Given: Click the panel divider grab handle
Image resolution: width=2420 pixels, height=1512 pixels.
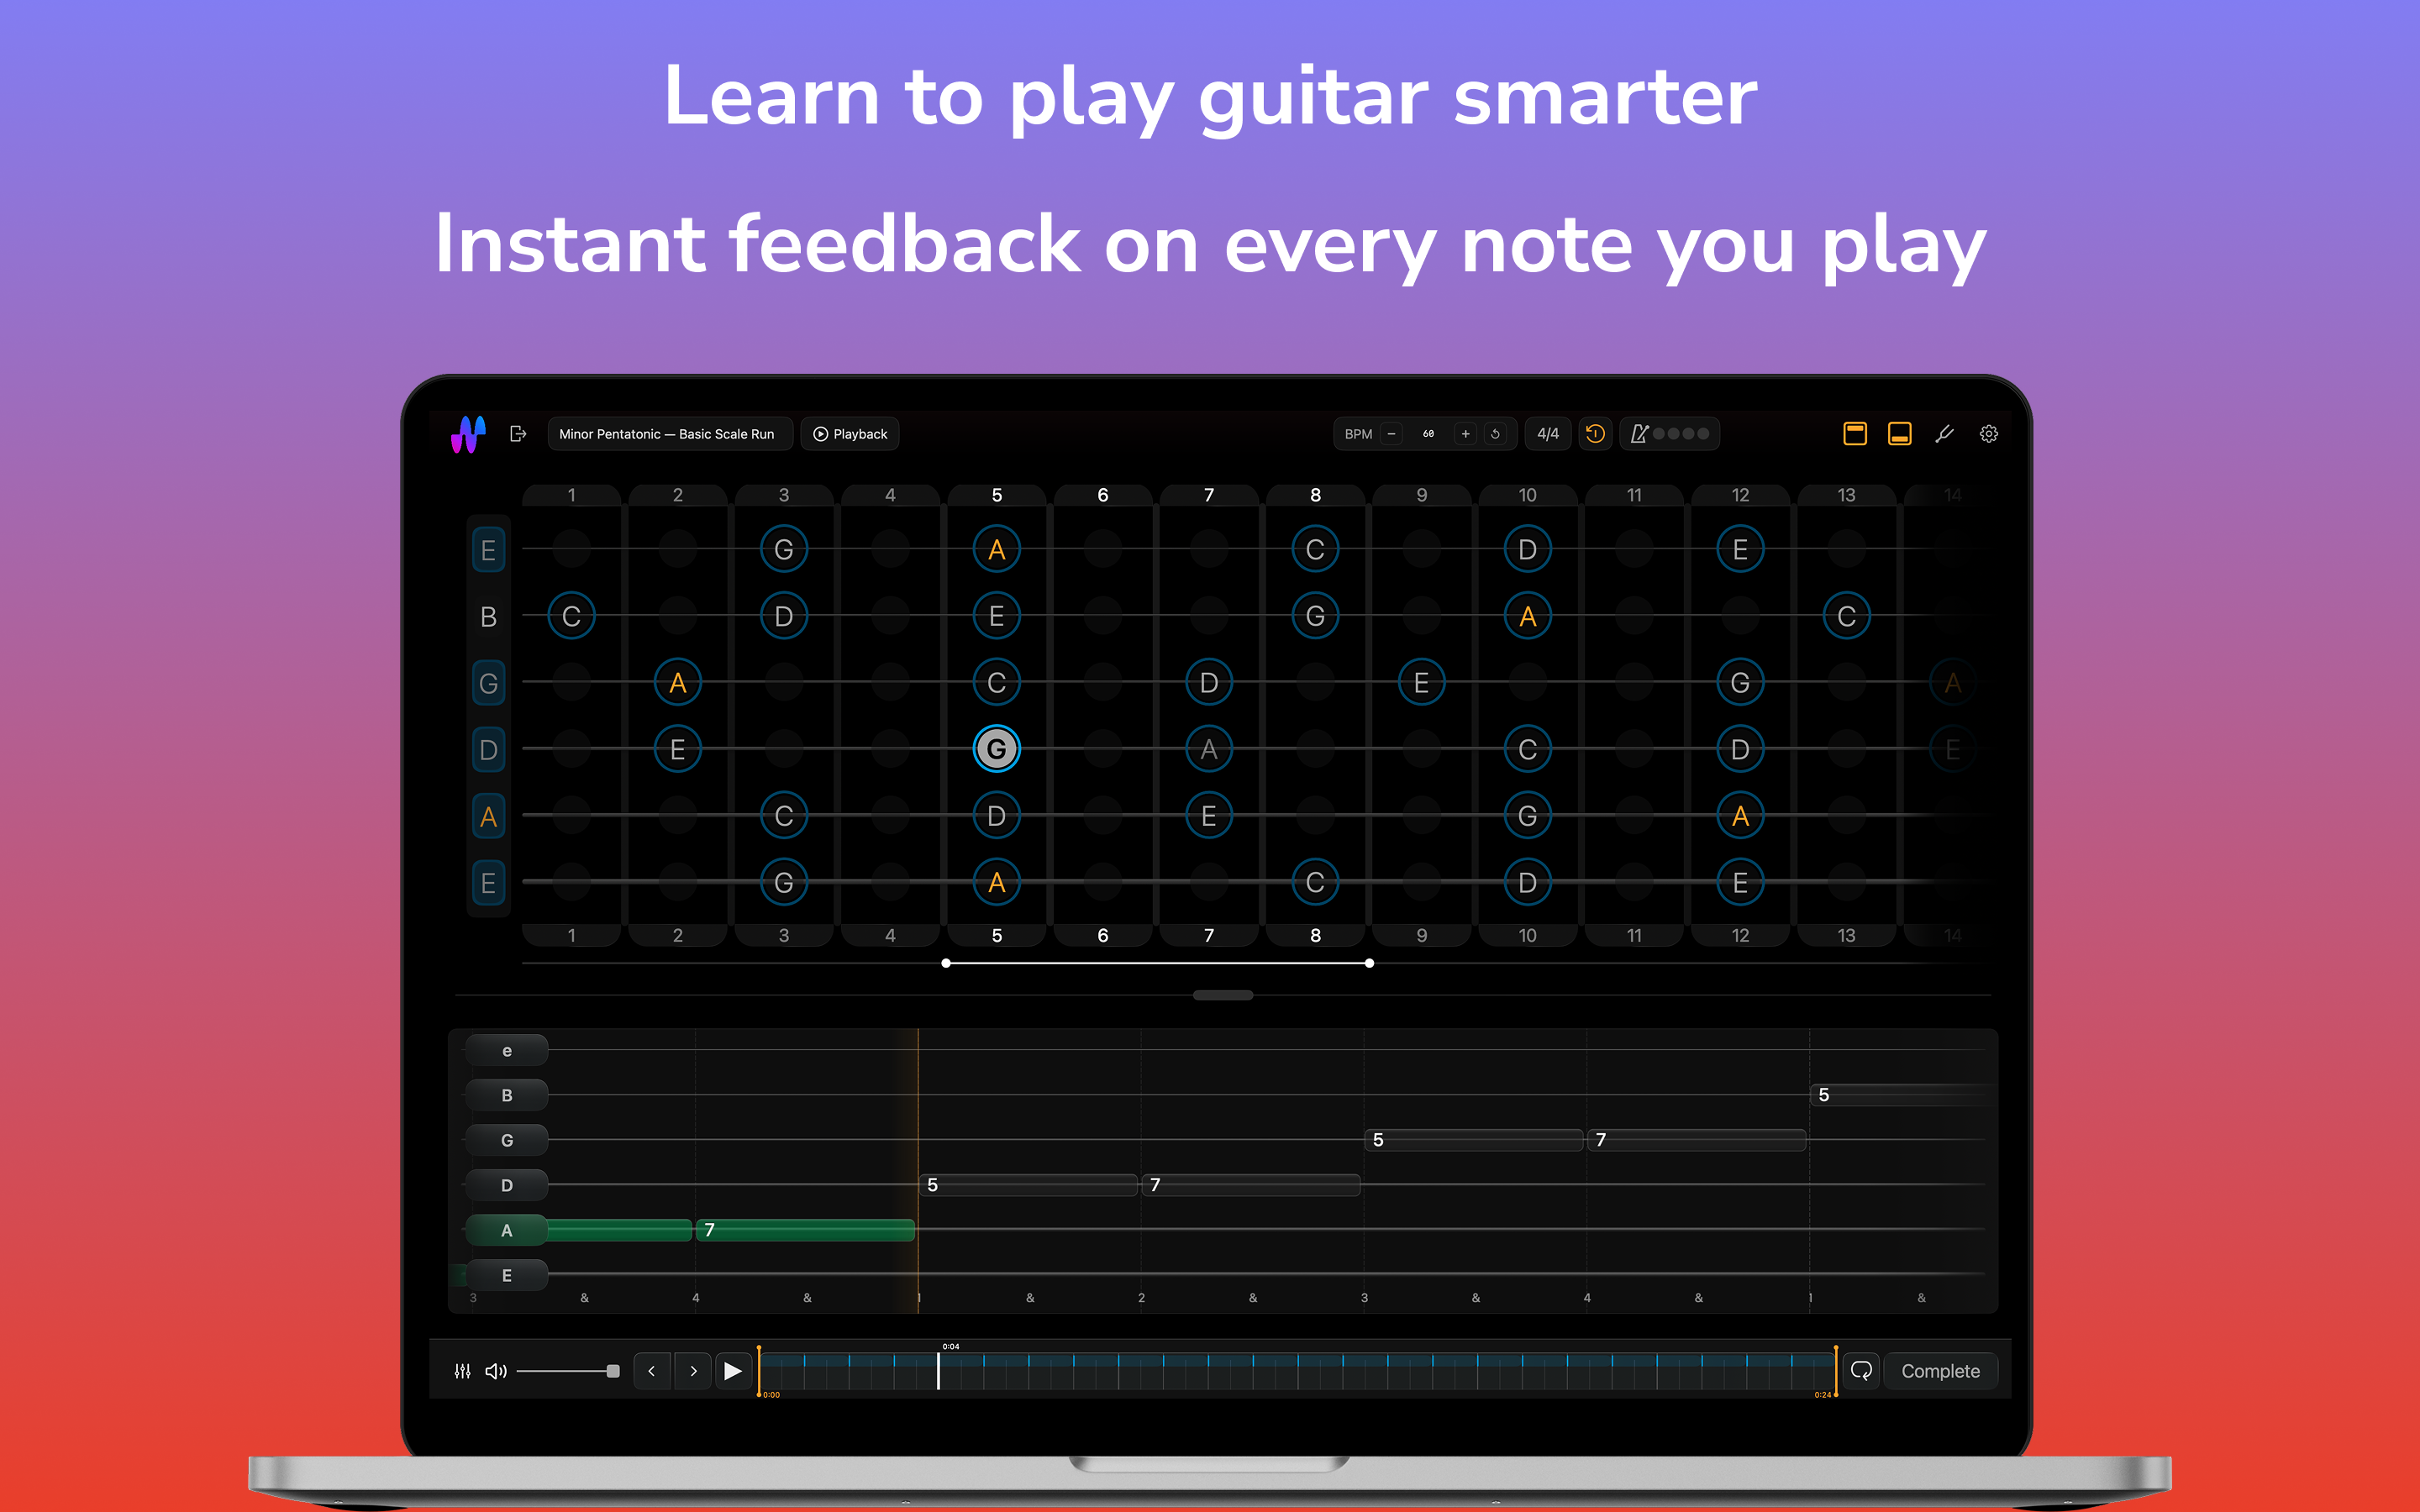Looking at the screenshot, I should point(1223,995).
